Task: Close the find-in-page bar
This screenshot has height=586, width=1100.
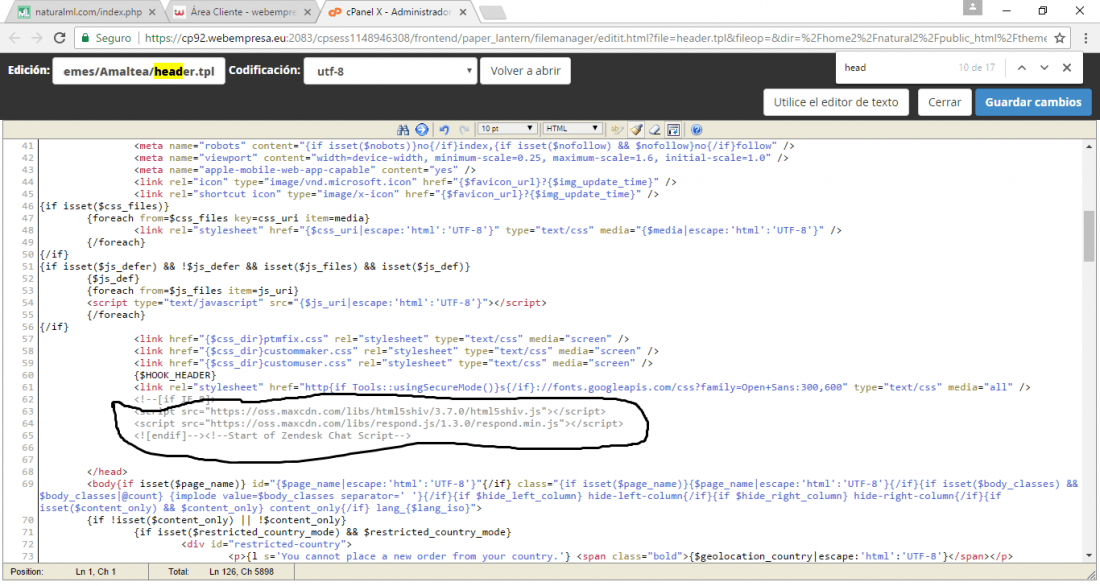Action: tap(1067, 67)
